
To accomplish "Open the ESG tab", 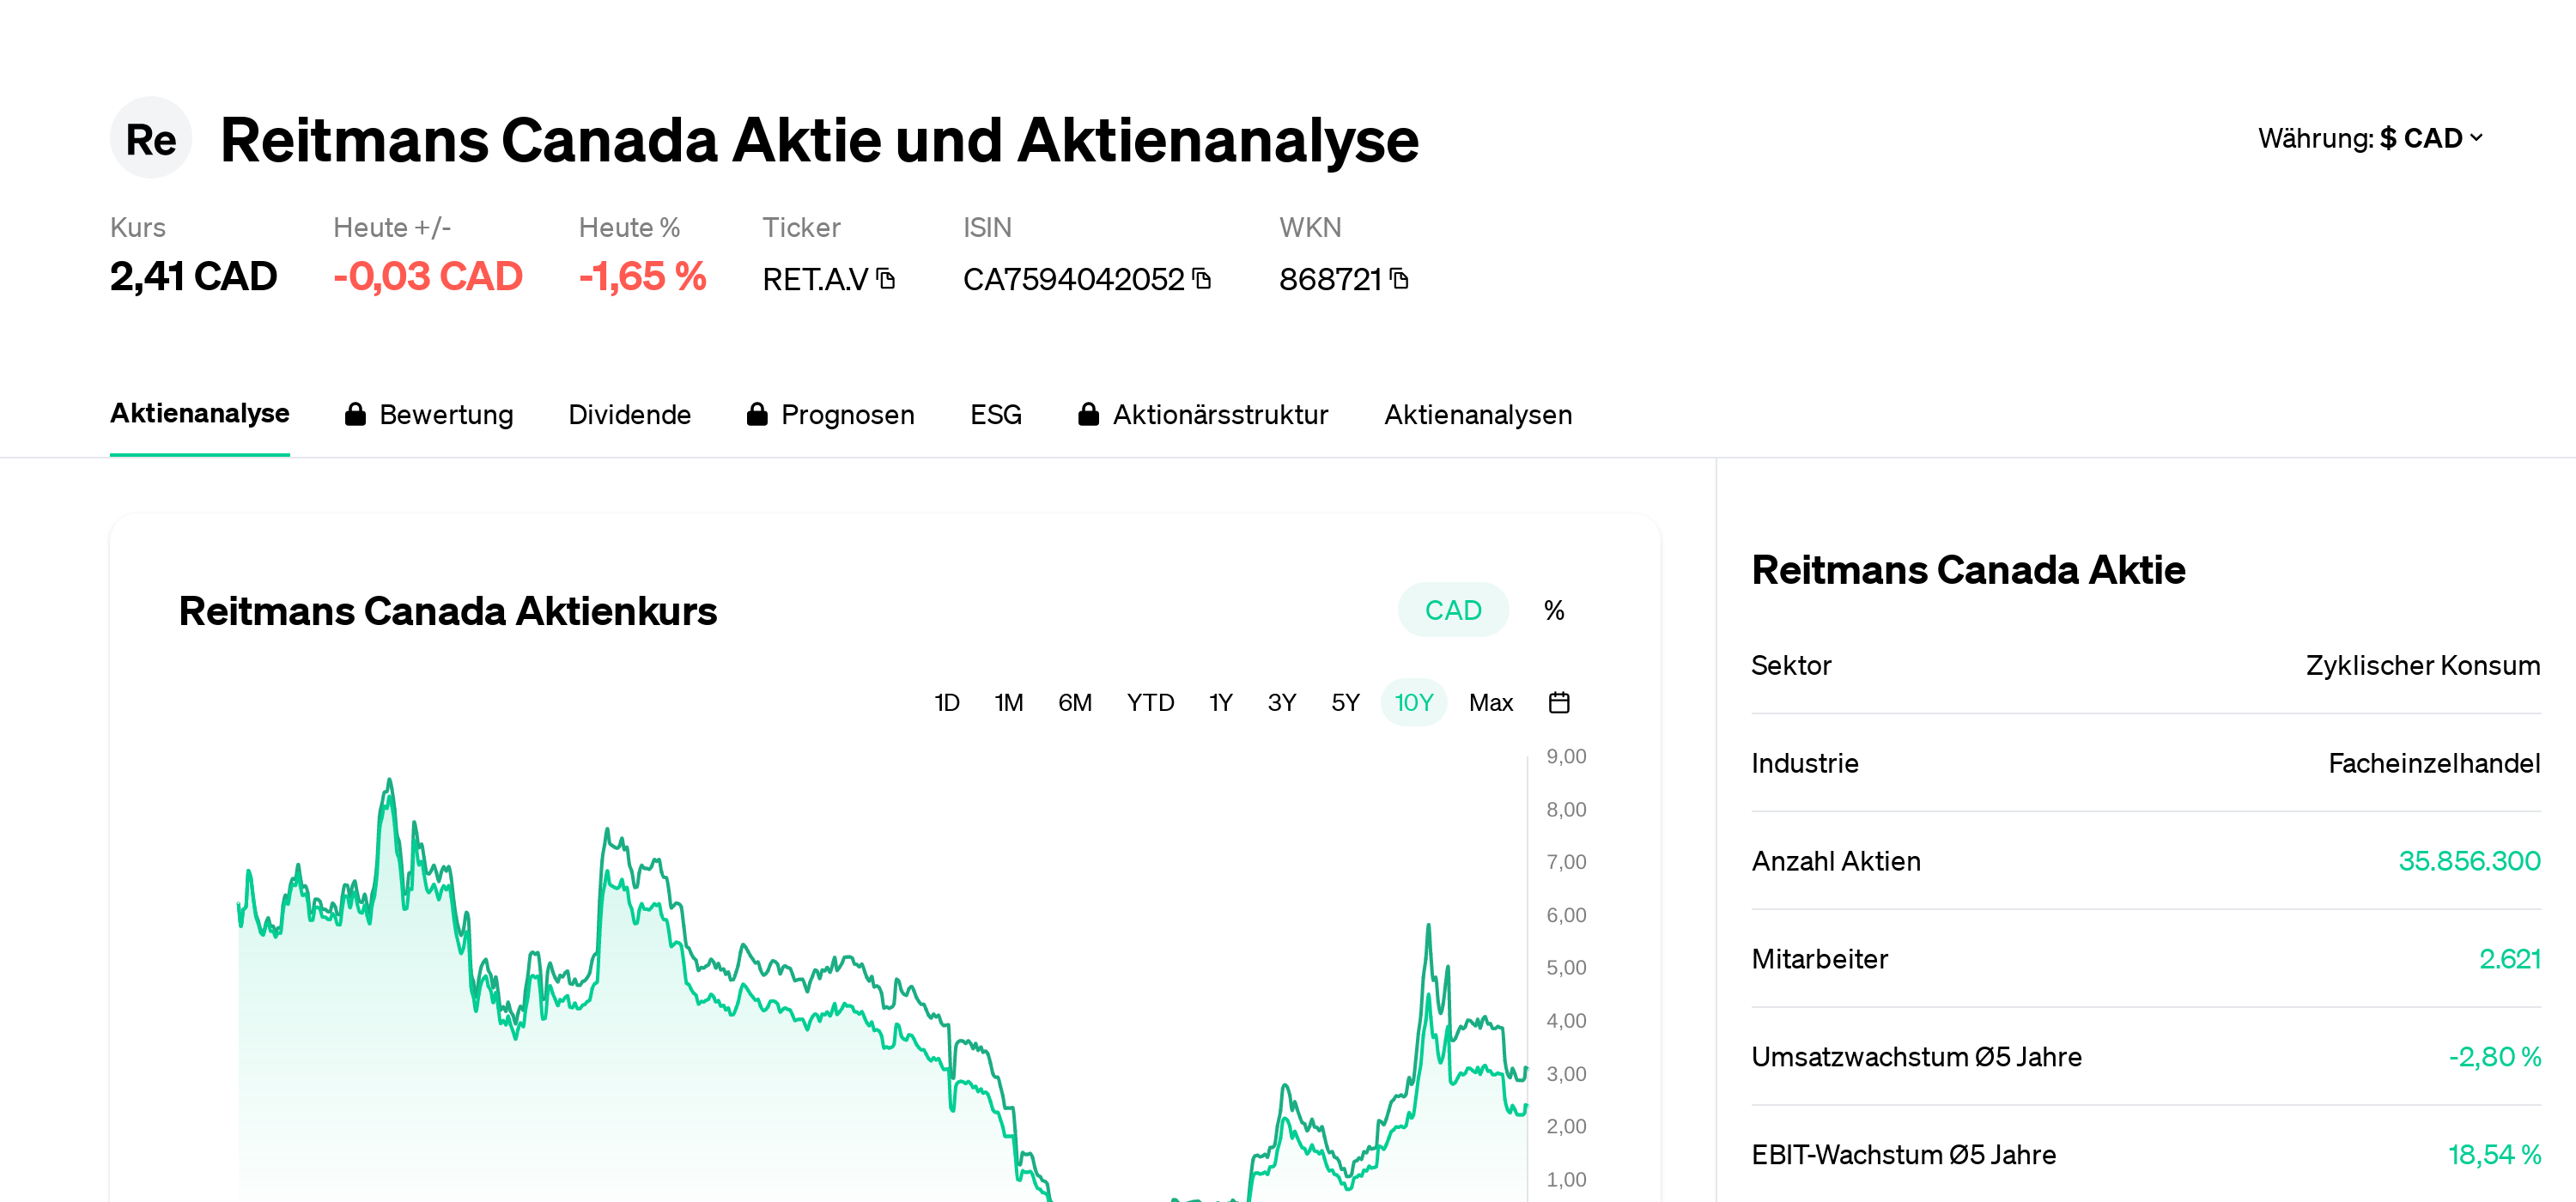I will tap(996, 415).
